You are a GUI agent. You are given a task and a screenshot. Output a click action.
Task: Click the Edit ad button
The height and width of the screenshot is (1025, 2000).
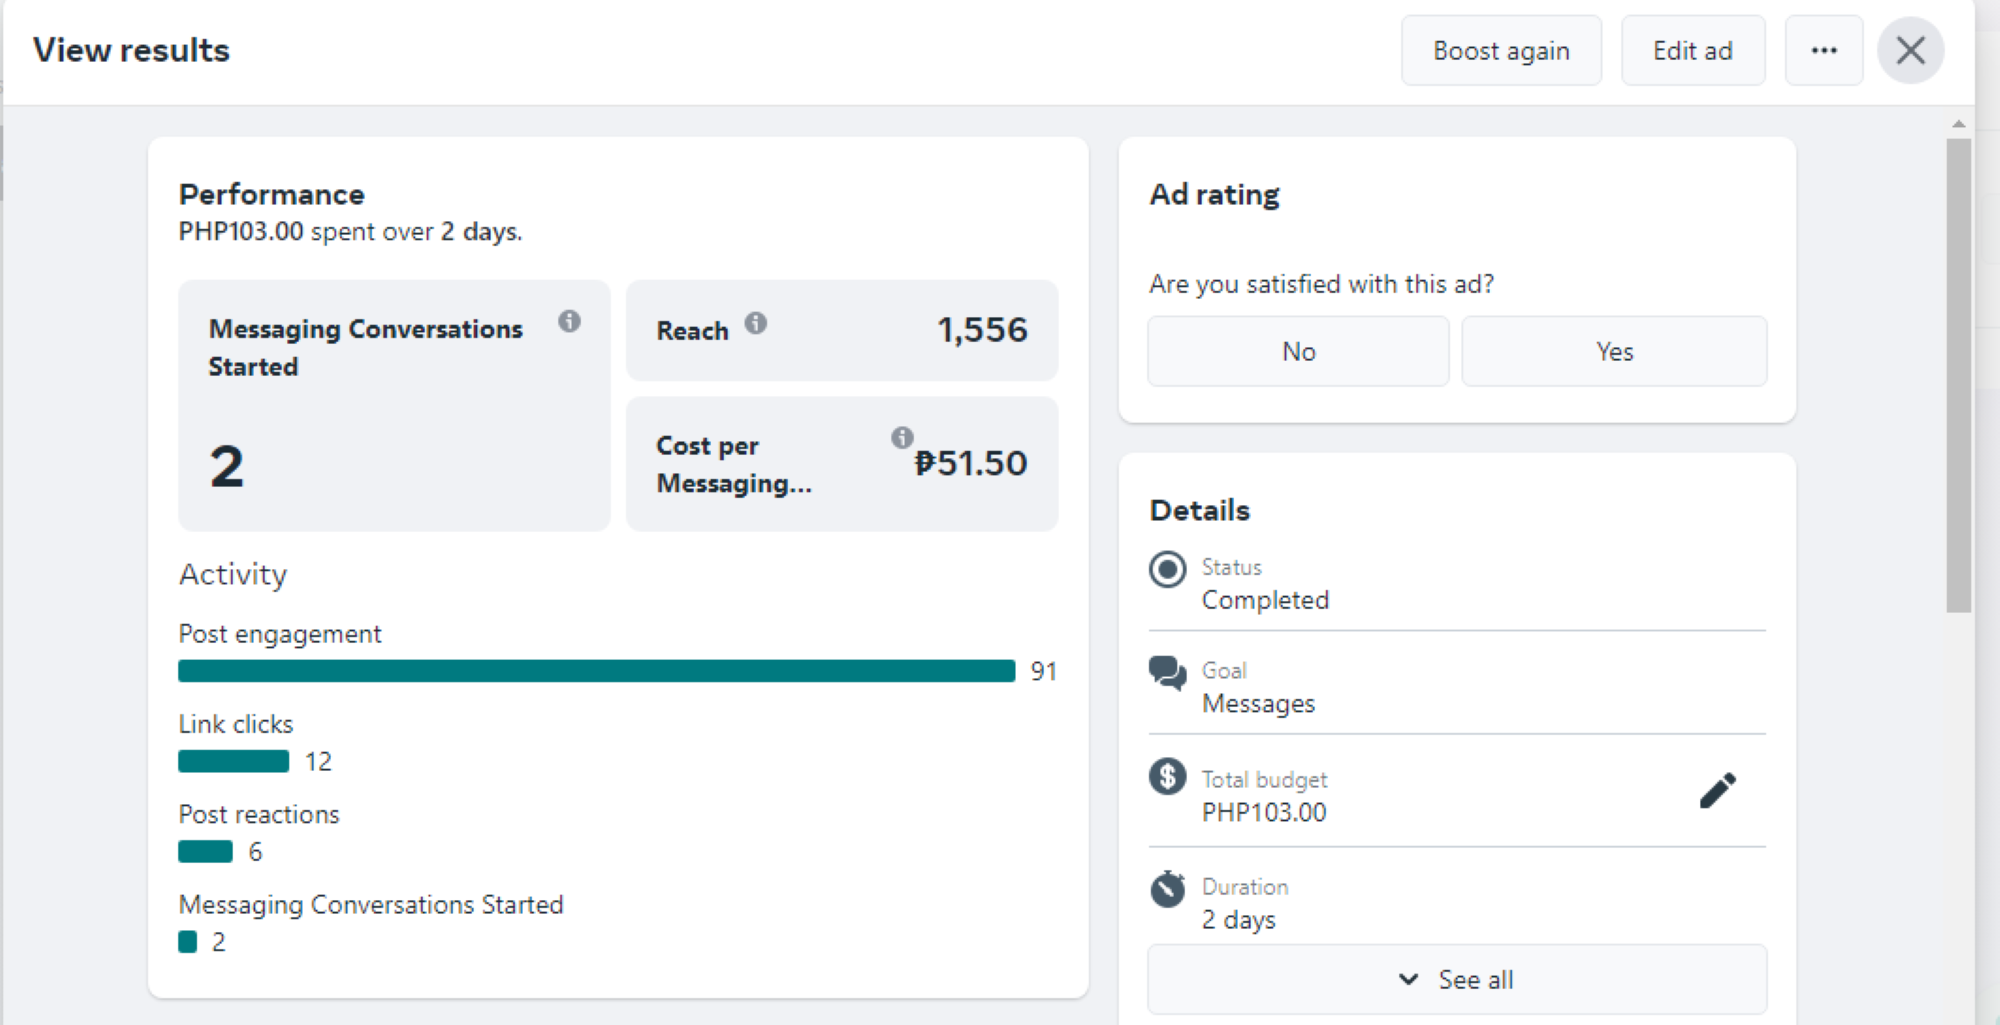coord(1692,51)
